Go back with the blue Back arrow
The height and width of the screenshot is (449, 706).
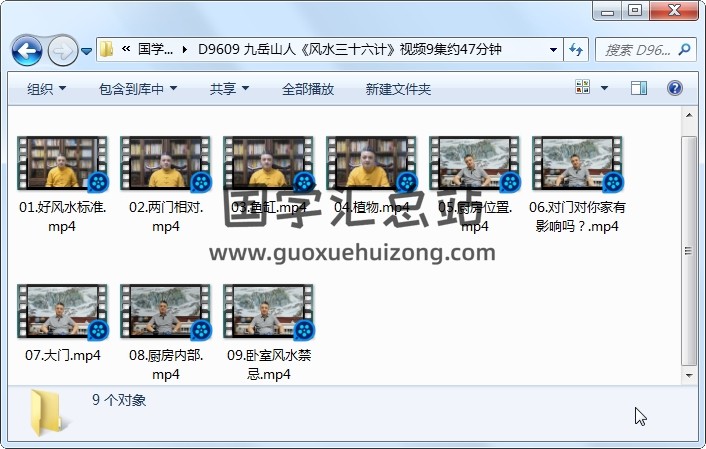tap(27, 50)
